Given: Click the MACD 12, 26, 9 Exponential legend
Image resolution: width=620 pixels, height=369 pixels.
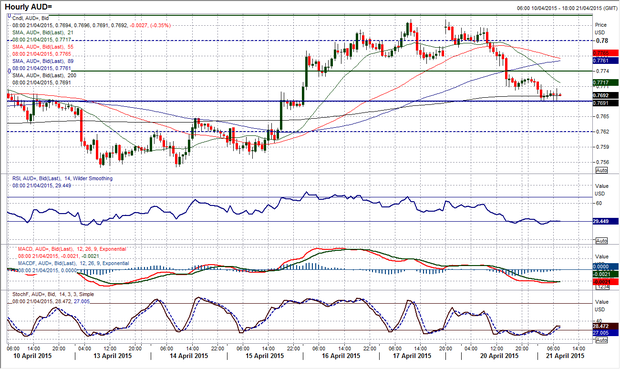Looking at the screenshot, I should point(72,249).
